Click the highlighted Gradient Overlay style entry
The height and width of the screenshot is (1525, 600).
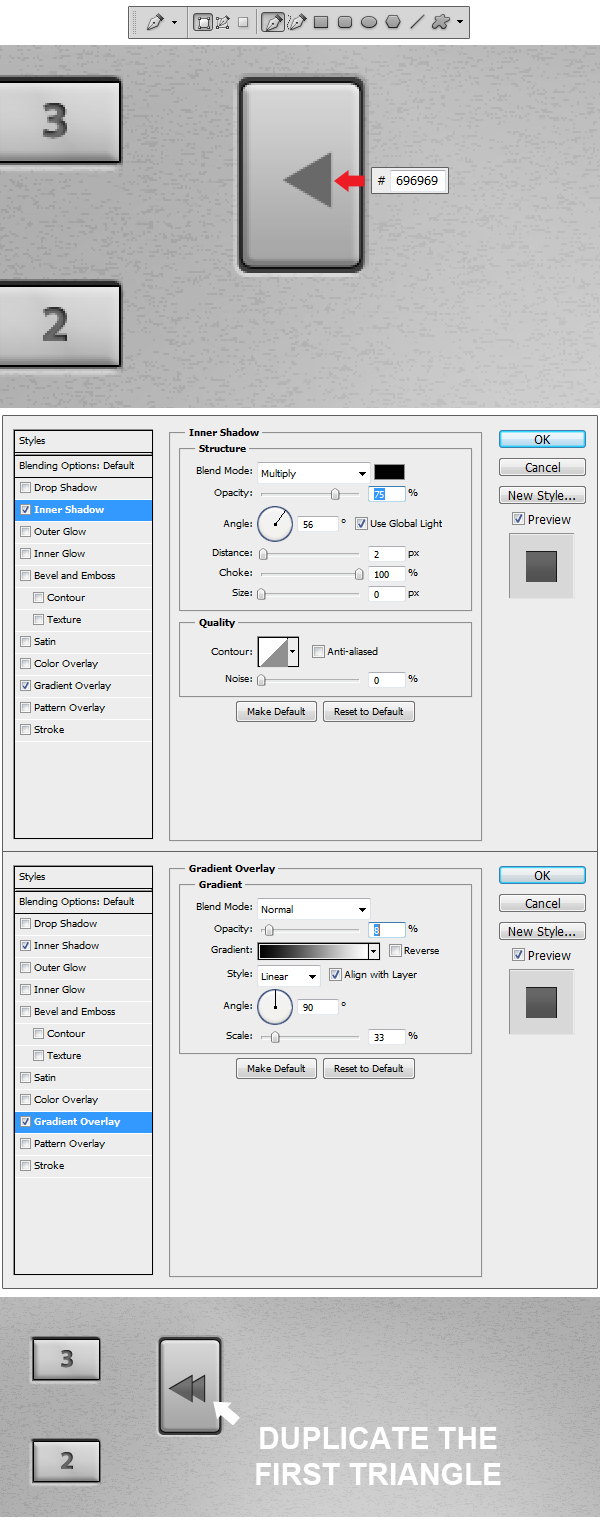point(83,1122)
